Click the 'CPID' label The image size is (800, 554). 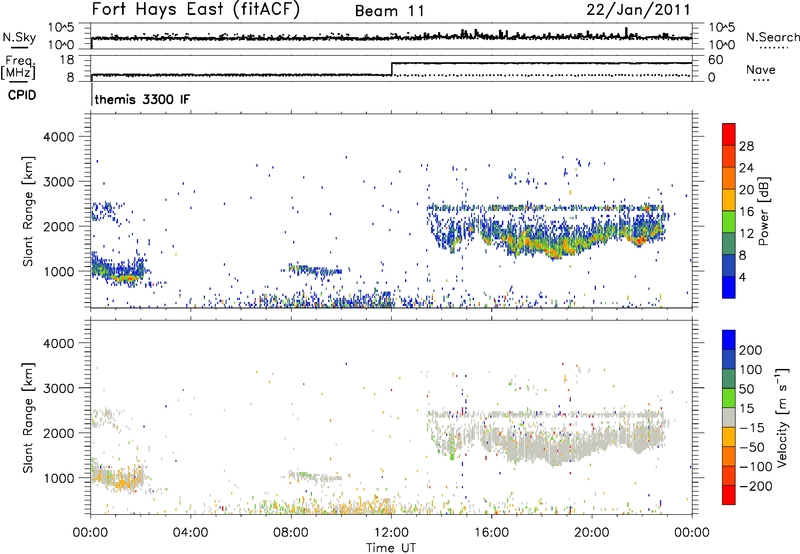pyautogui.click(x=22, y=95)
